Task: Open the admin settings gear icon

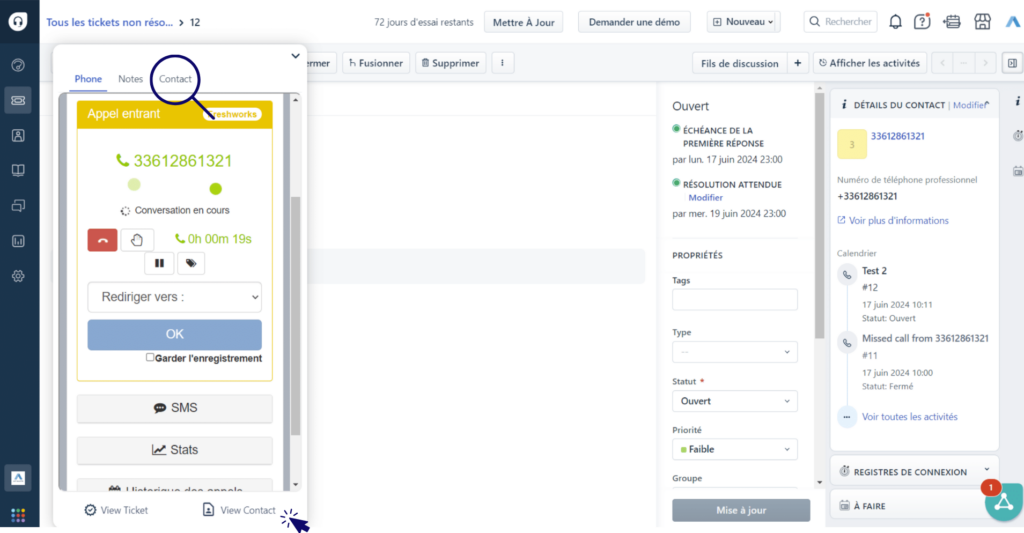Action: point(18,276)
